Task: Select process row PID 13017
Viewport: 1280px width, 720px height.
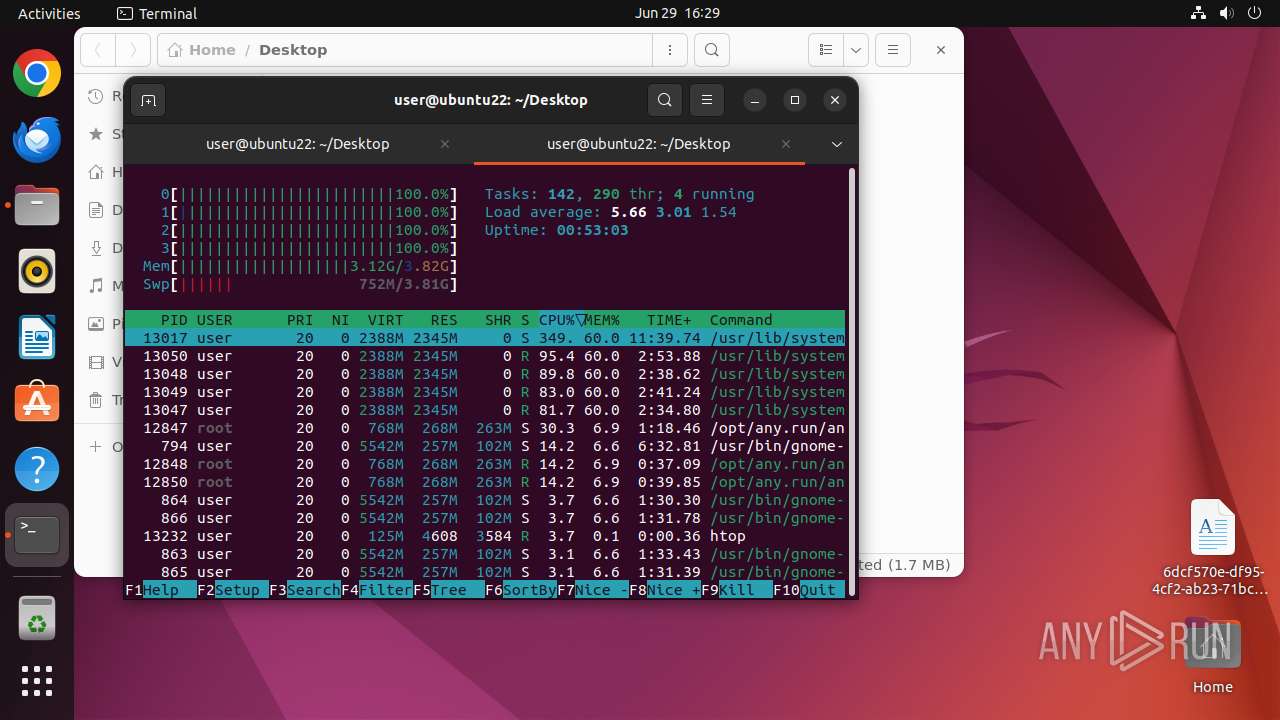Action: [x=485, y=338]
